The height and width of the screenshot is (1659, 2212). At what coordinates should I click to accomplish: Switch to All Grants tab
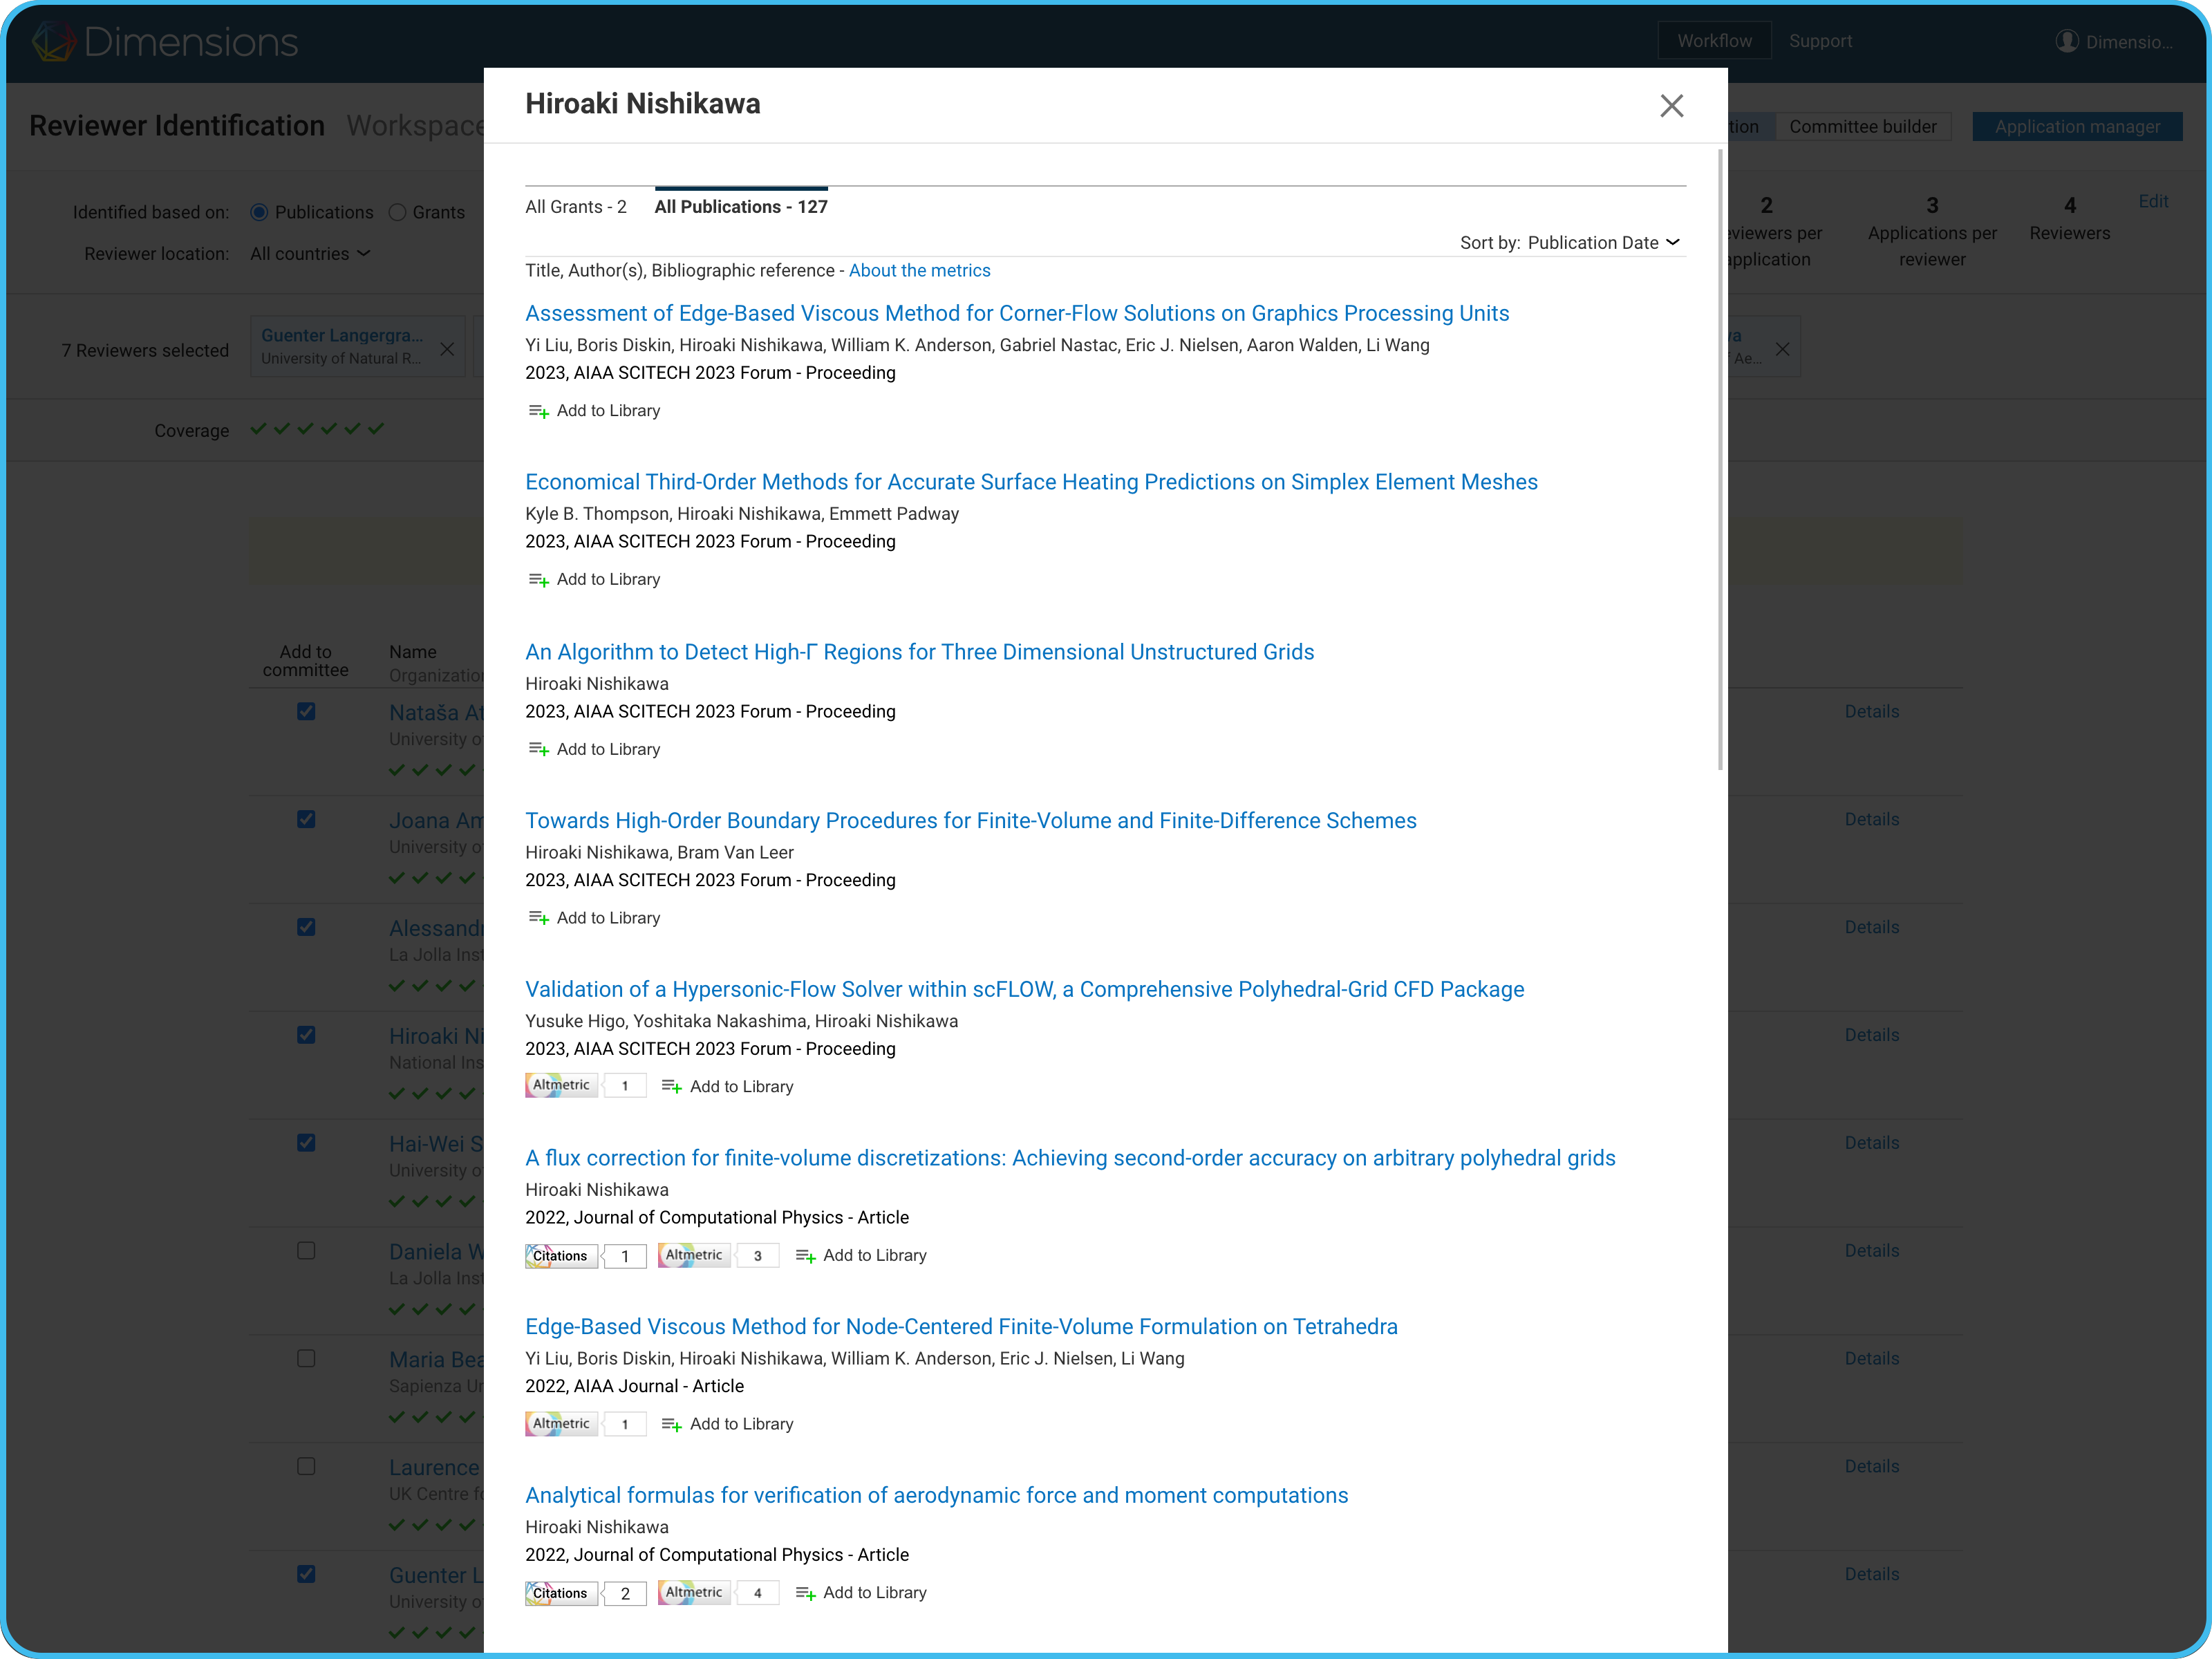pos(576,207)
